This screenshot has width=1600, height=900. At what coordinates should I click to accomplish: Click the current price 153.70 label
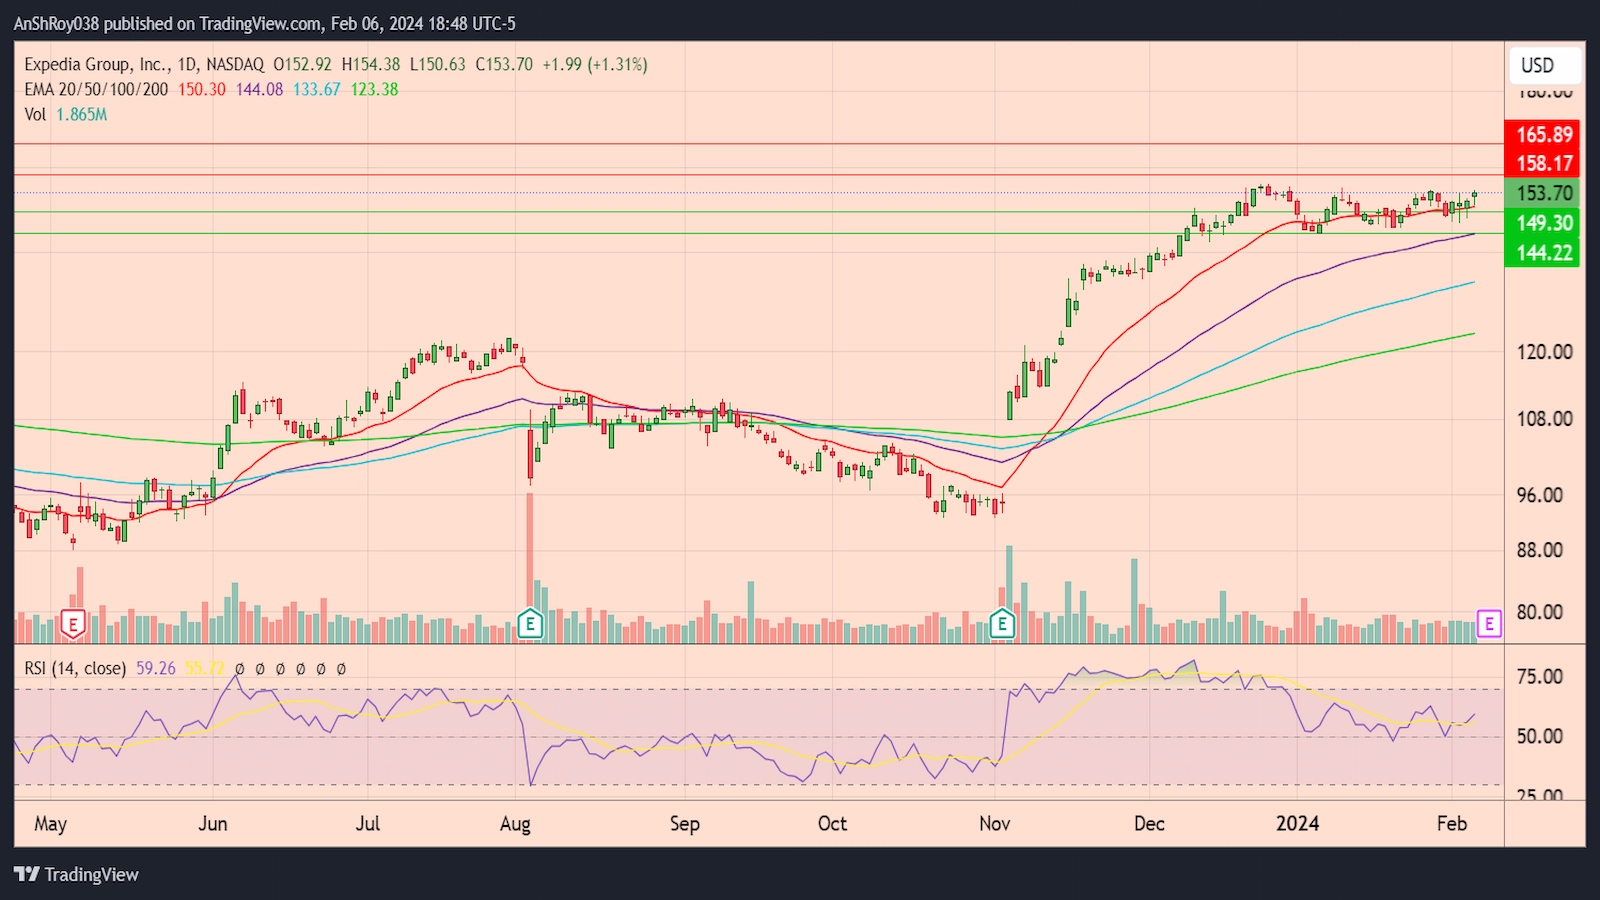1543,193
